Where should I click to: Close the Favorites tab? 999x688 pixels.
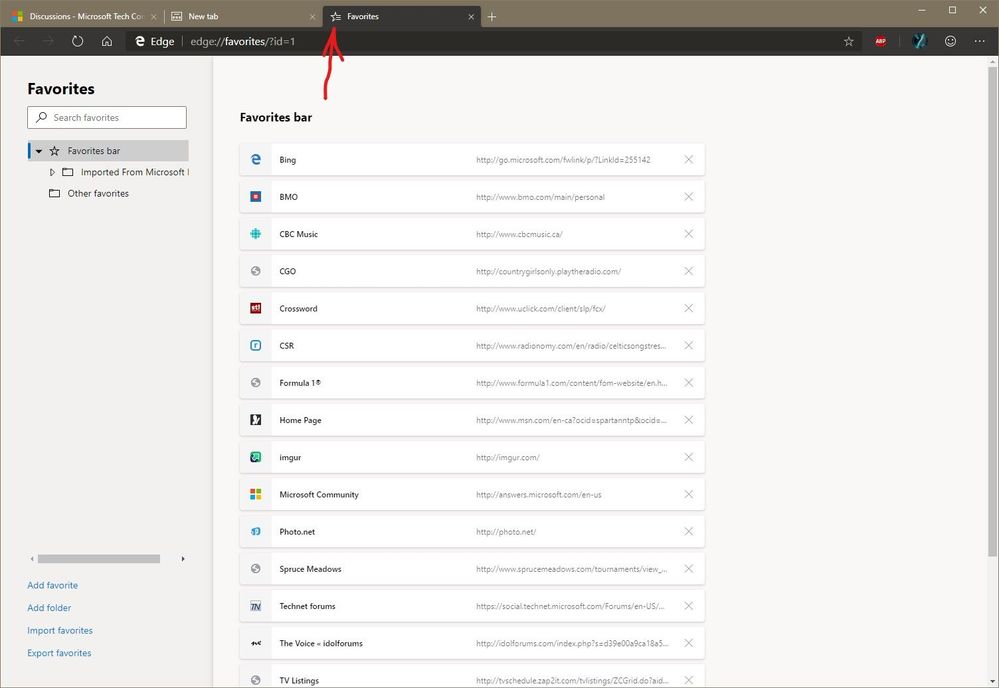tap(471, 17)
